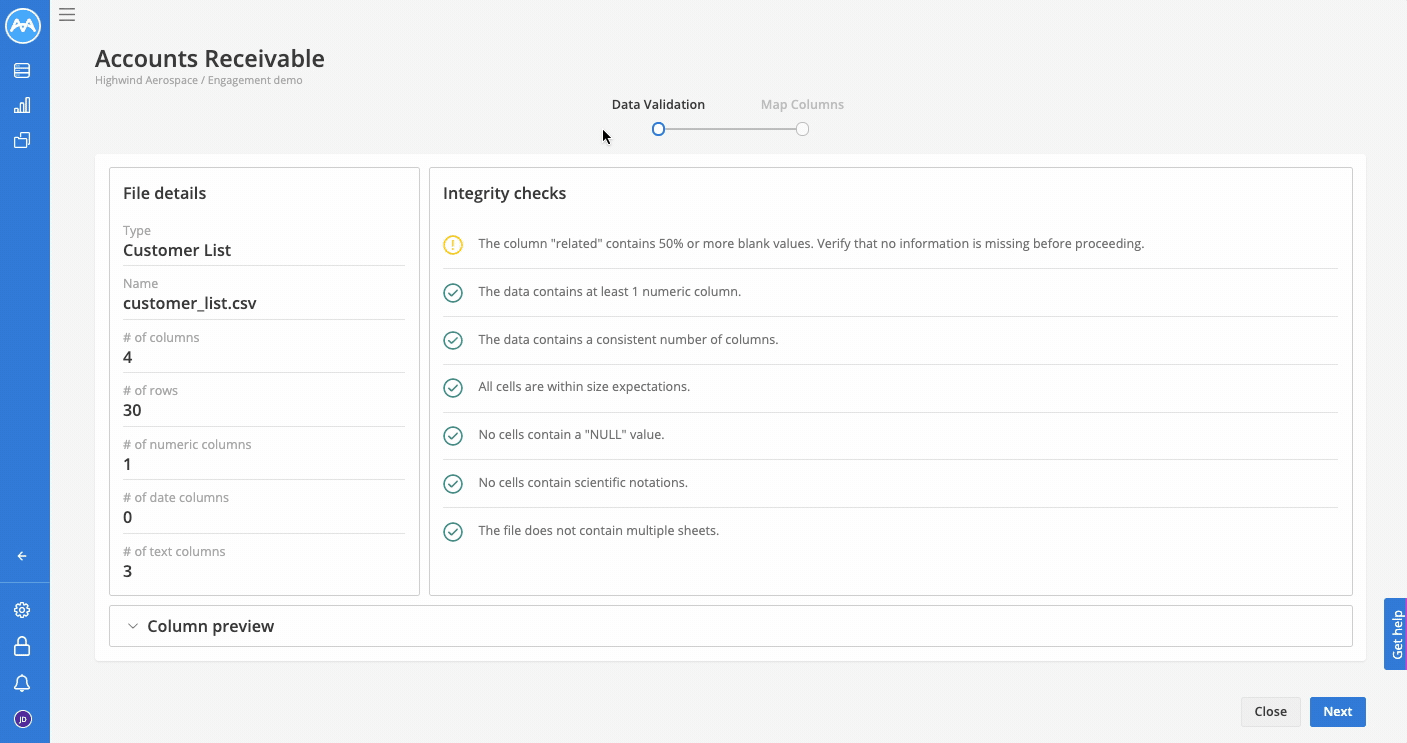The width and height of the screenshot is (1407, 743).
Task: Open the Get help side tab
Action: 1396,634
